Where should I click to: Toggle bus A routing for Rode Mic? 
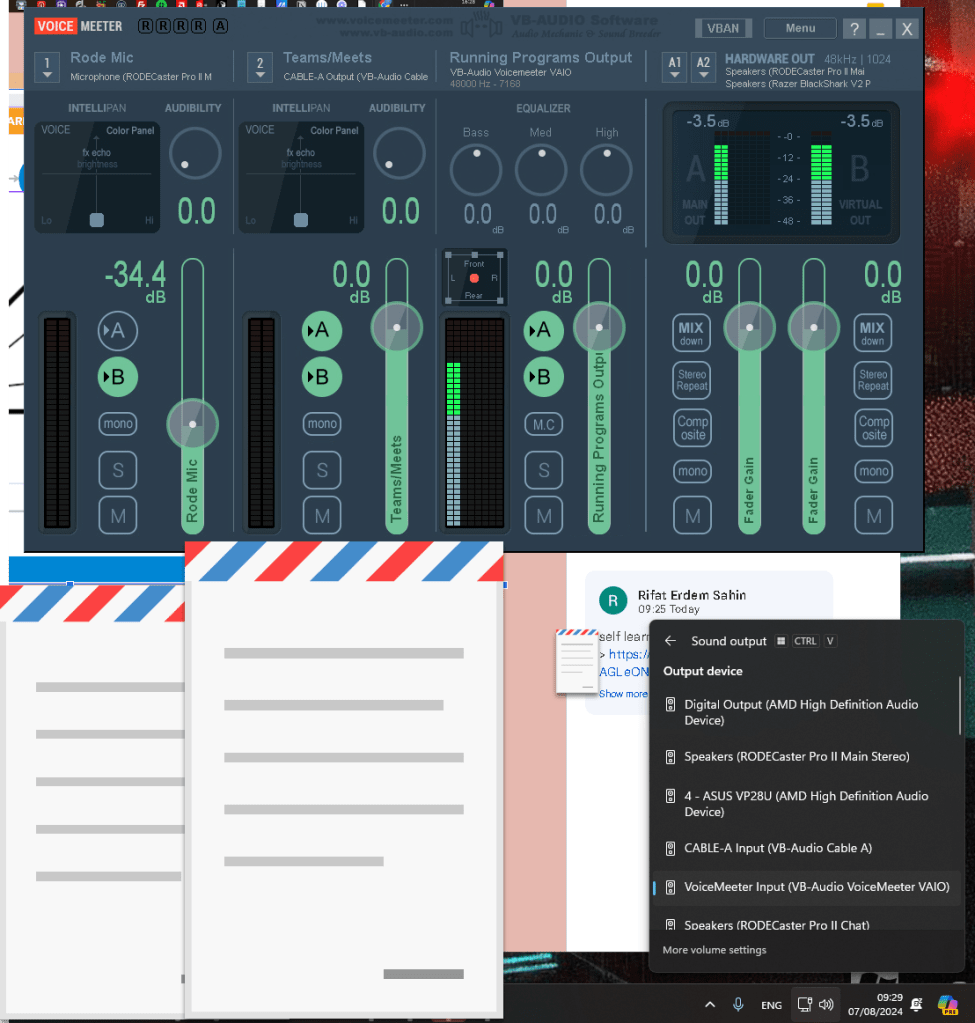pyautogui.click(x=117, y=331)
